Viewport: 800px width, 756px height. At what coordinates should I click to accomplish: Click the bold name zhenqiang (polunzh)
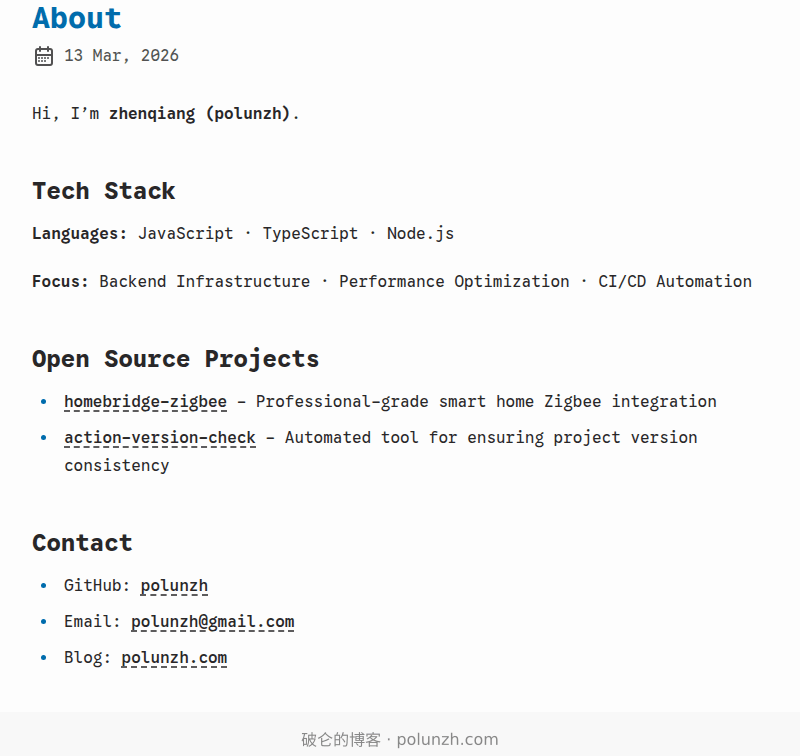pos(200,114)
